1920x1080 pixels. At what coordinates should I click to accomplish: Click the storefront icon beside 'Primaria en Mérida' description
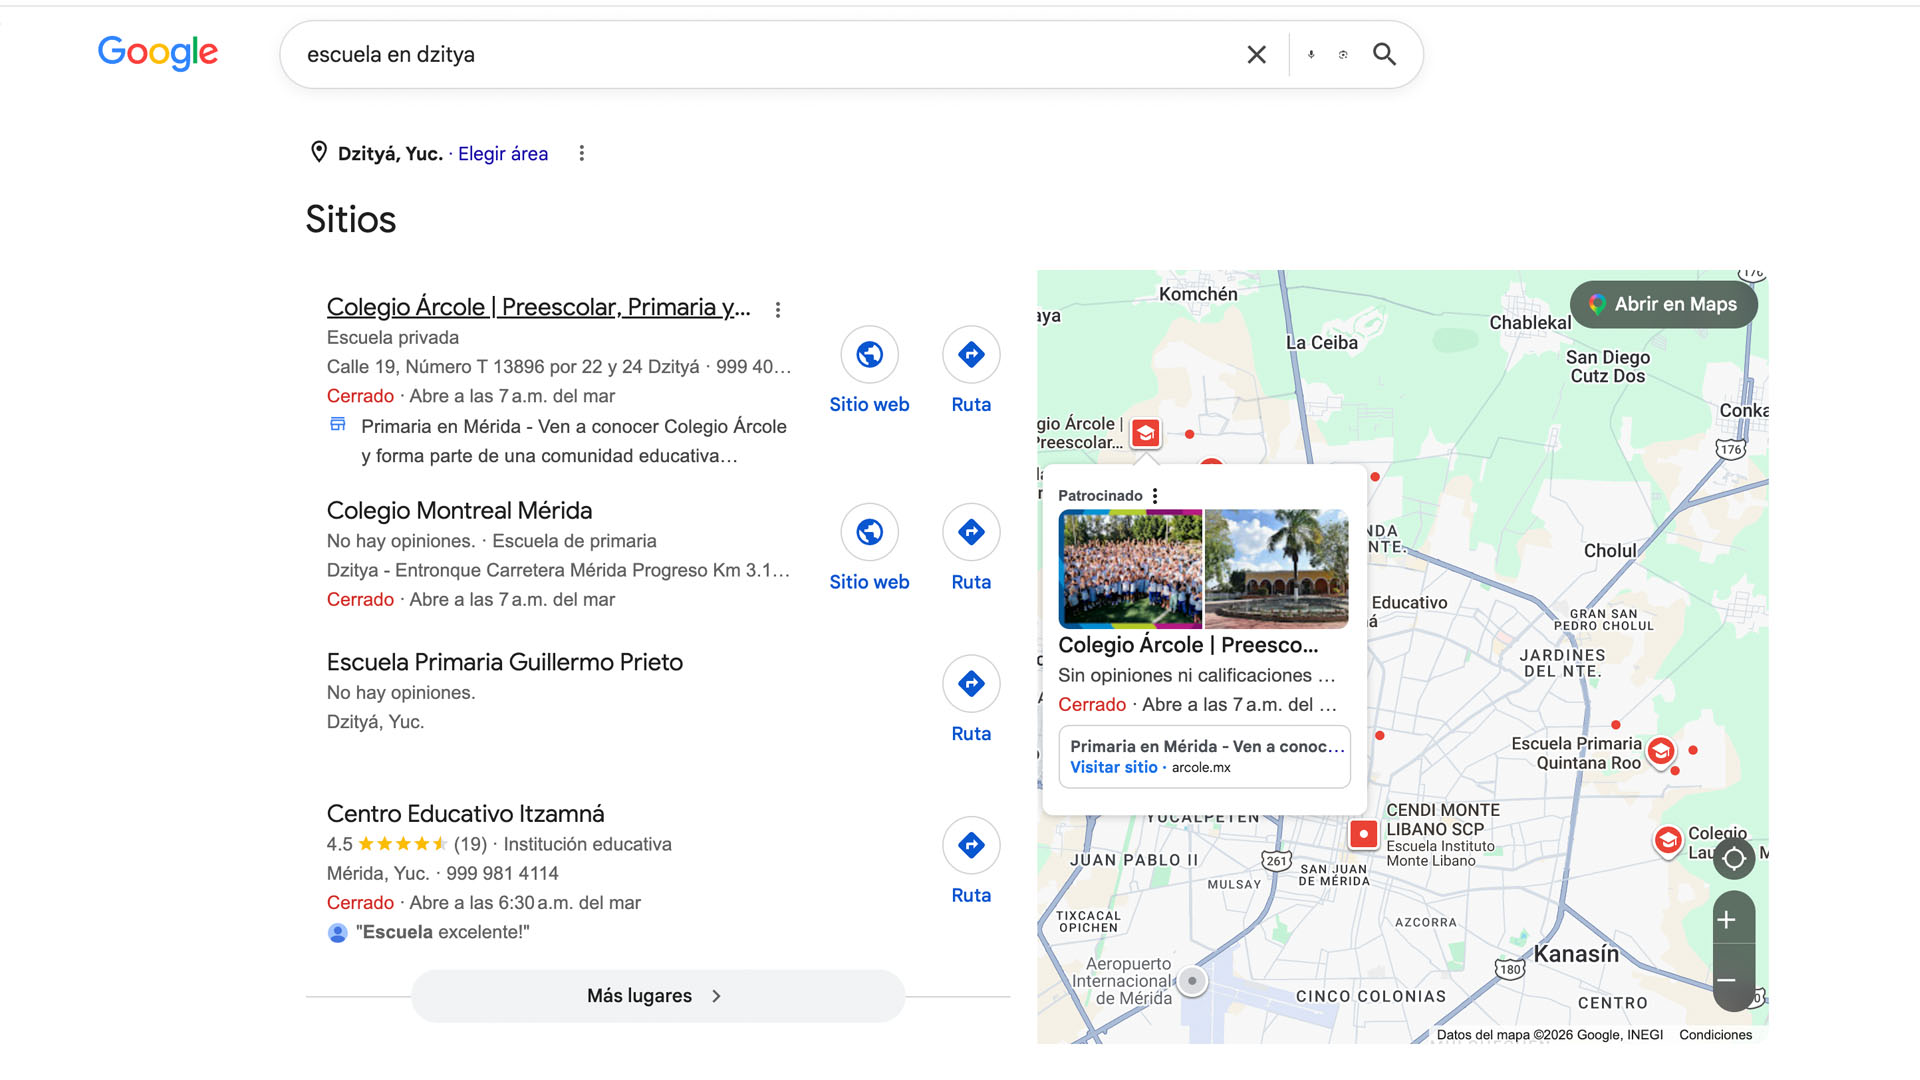(338, 424)
